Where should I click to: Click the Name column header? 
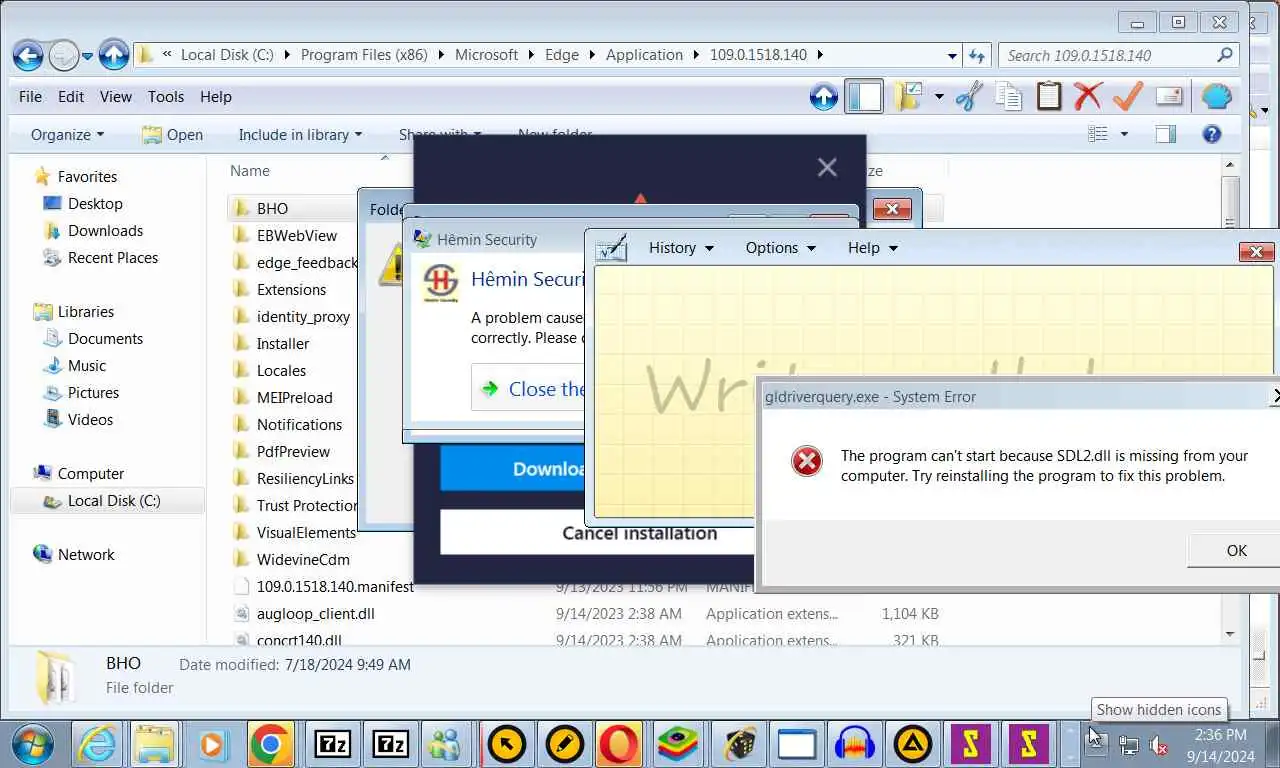(250, 171)
